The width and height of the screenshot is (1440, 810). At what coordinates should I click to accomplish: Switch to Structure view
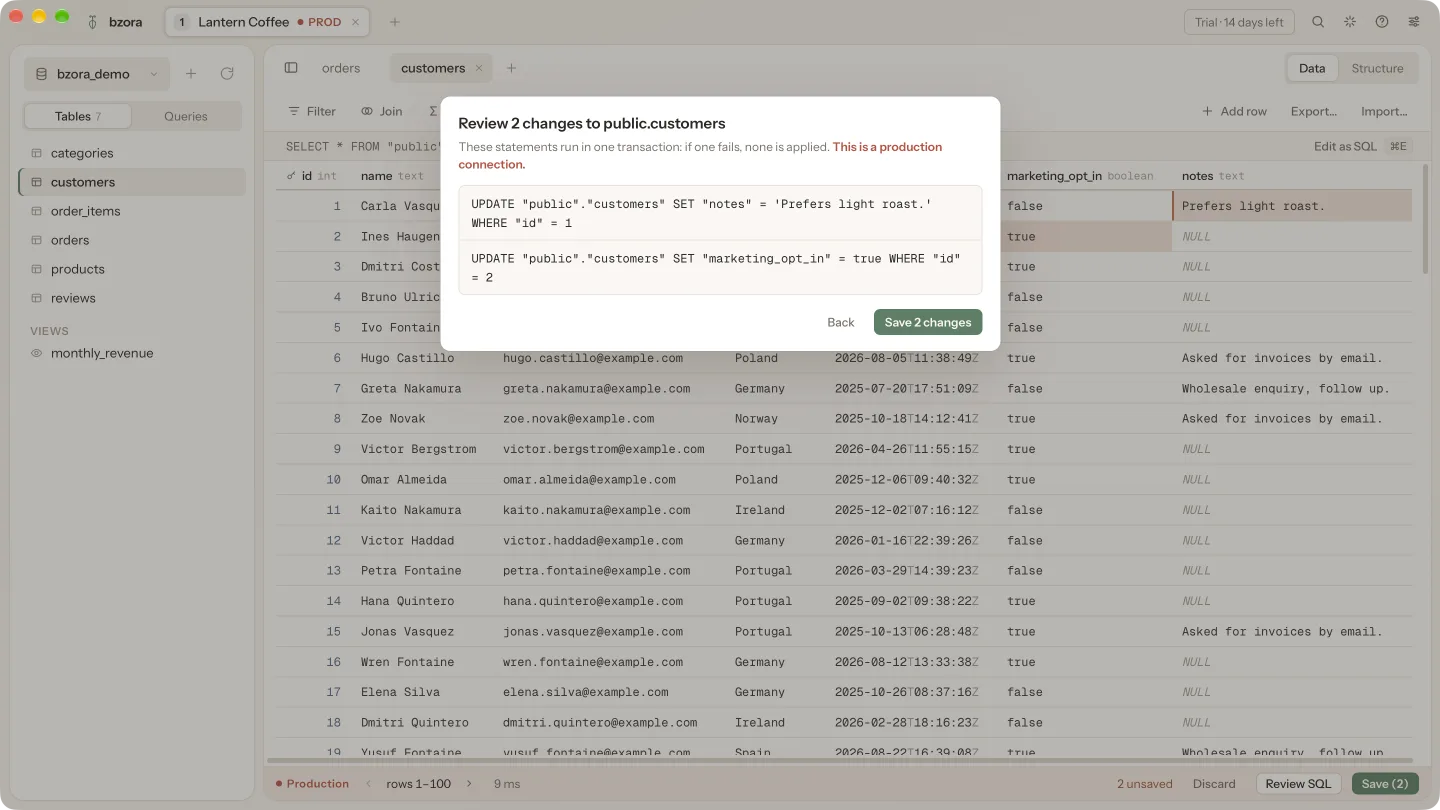pyautogui.click(x=1377, y=68)
